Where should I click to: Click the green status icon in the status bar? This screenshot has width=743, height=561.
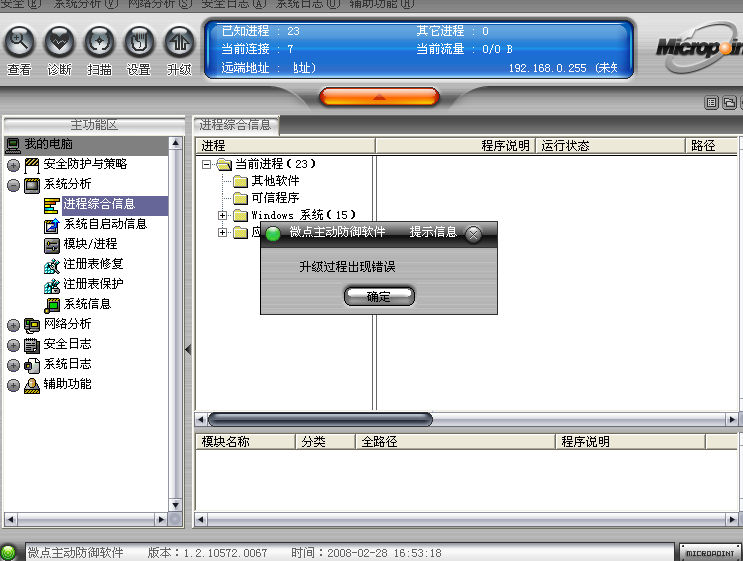point(8,552)
